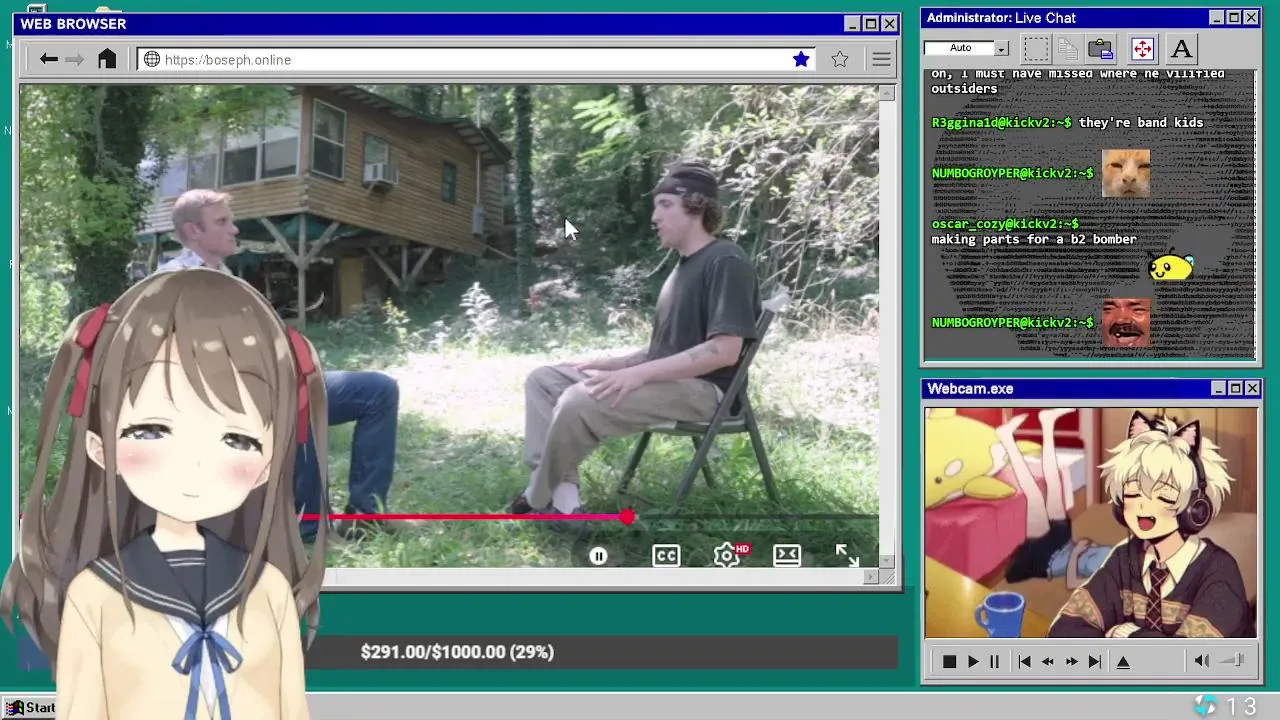
Task: Click the blue filled bookmark star
Action: coord(801,60)
